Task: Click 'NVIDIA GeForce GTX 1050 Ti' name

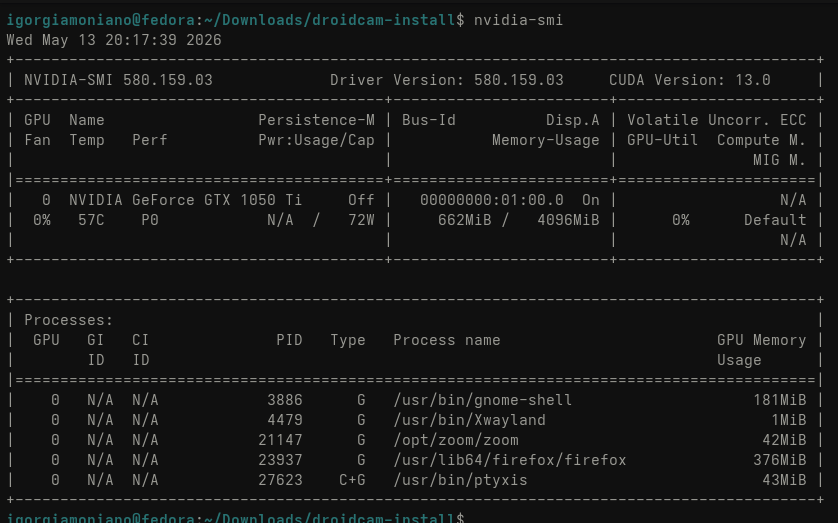Action: (x=185, y=200)
